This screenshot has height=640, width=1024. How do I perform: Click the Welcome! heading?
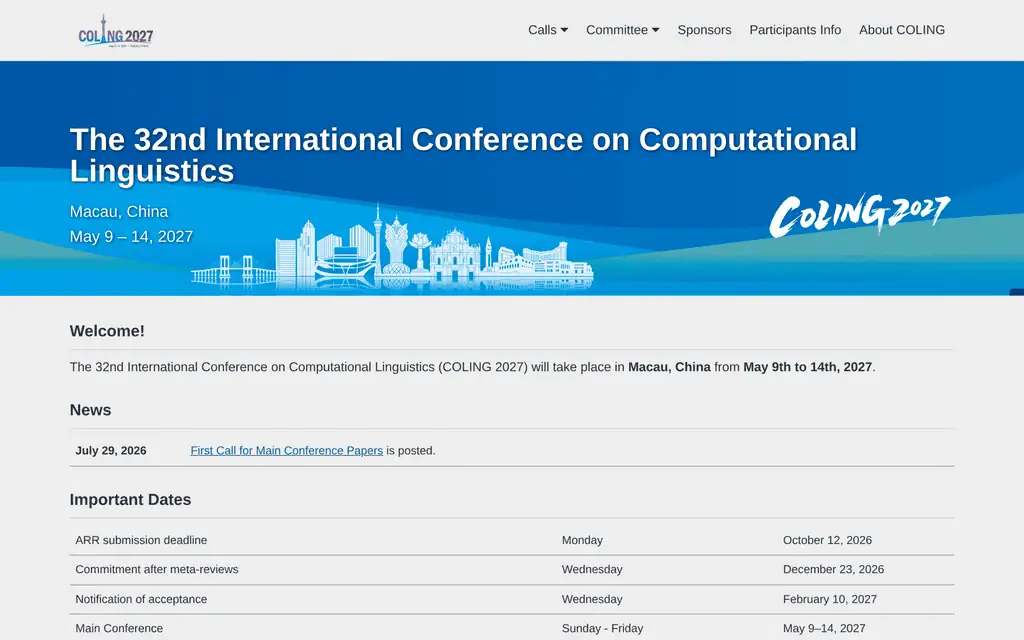(107, 331)
